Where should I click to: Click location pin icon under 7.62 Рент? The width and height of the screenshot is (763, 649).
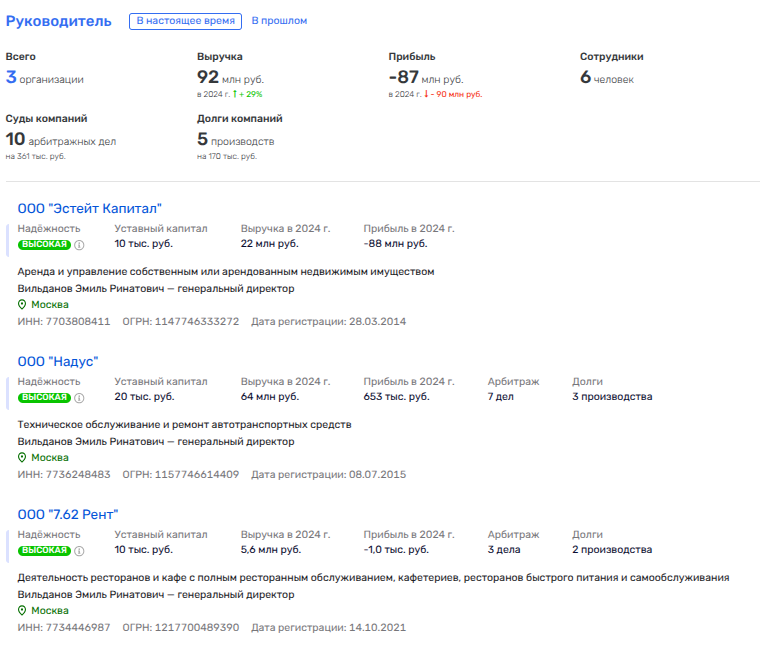[22, 611]
